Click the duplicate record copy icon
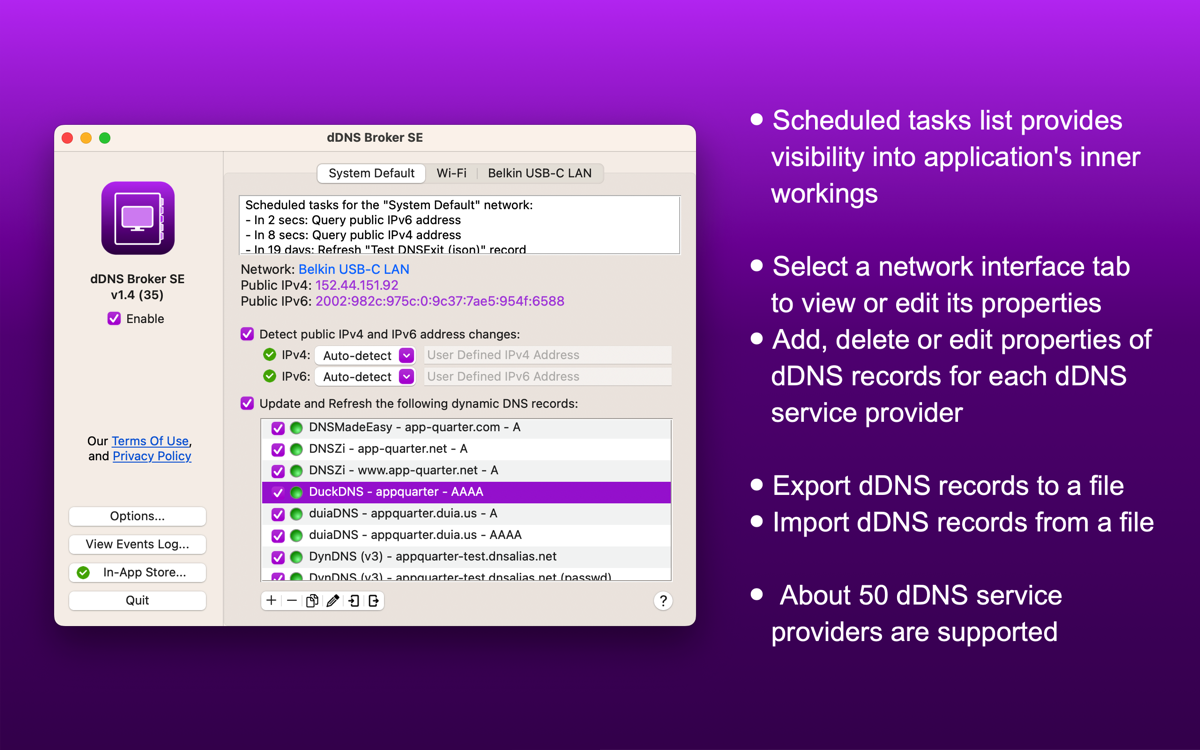Viewport: 1200px width, 750px height. (x=312, y=601)
